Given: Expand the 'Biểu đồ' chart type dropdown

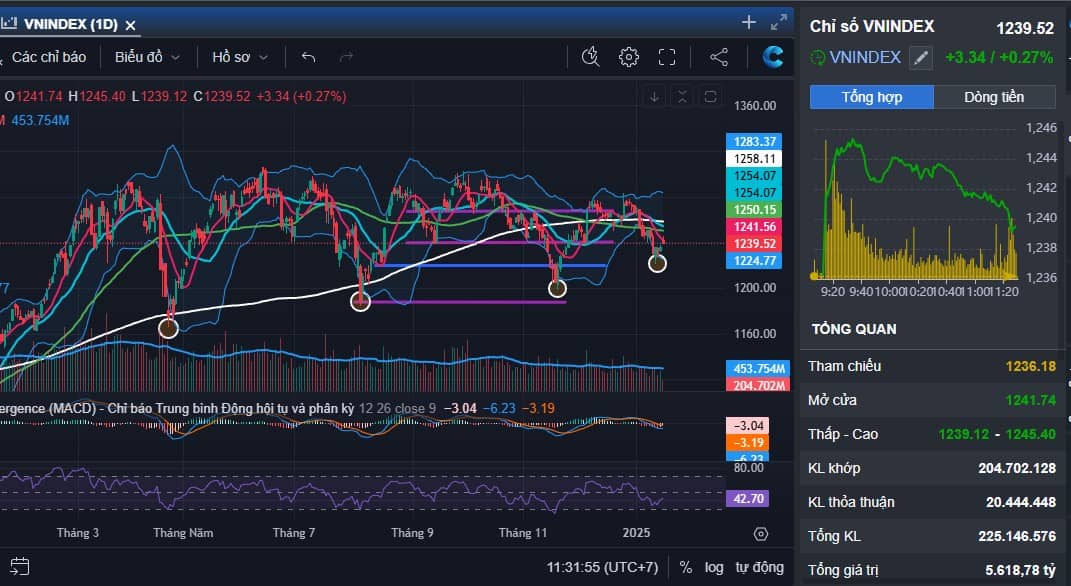Looking at the screenshot, I should point(147,57).
